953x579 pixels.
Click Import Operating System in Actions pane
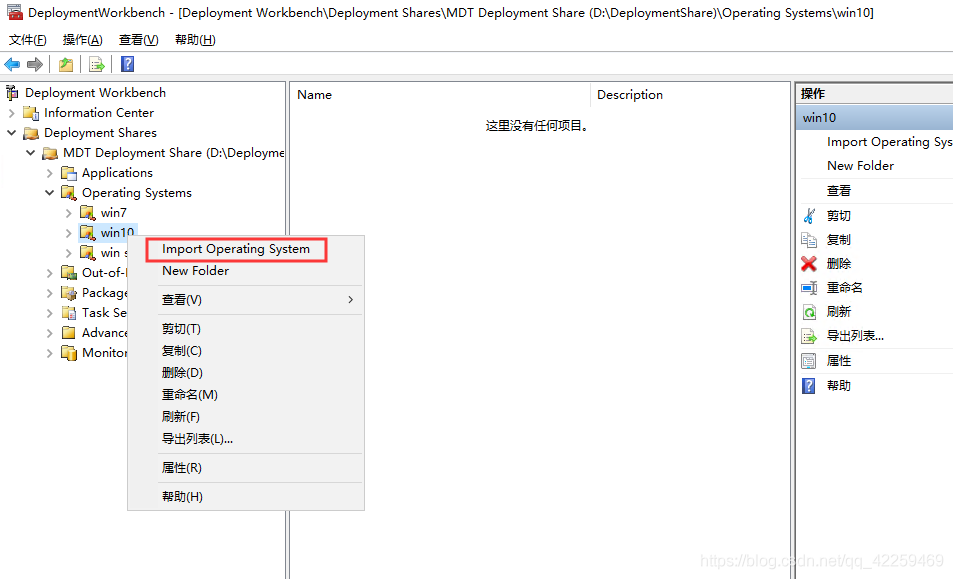(x=888, y=142)
